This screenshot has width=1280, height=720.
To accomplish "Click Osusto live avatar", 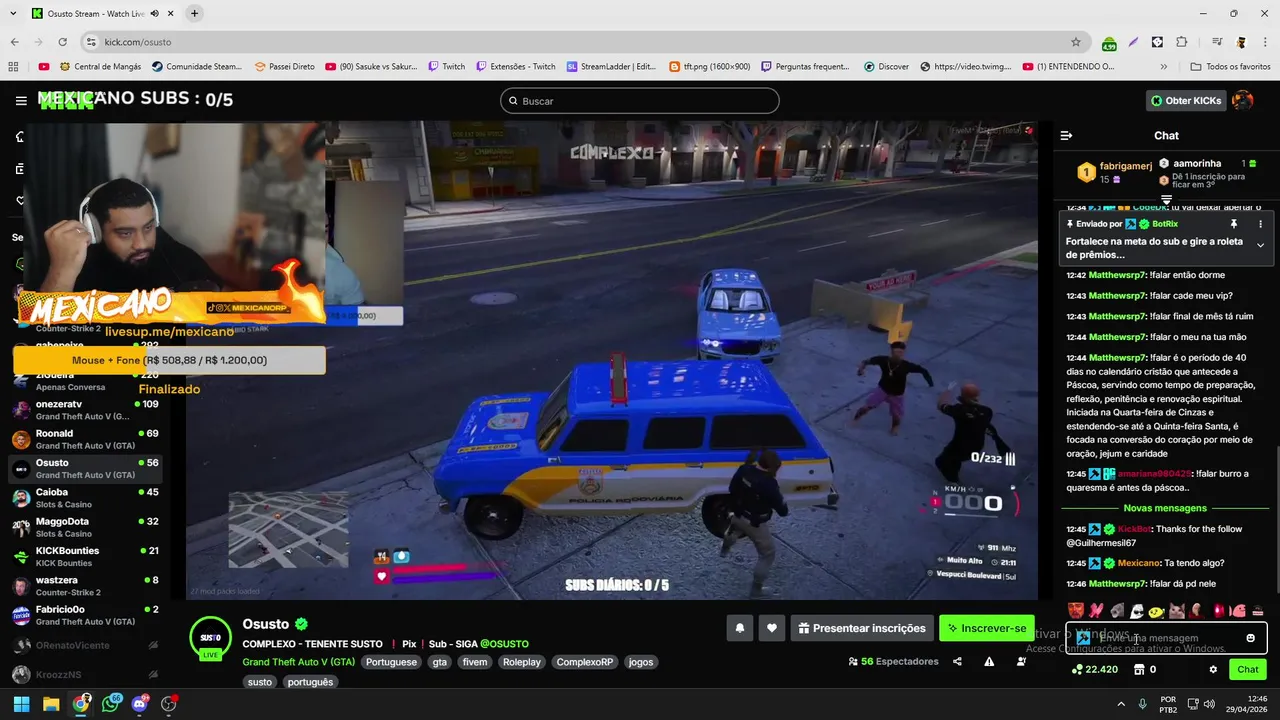I will [210, 638].
